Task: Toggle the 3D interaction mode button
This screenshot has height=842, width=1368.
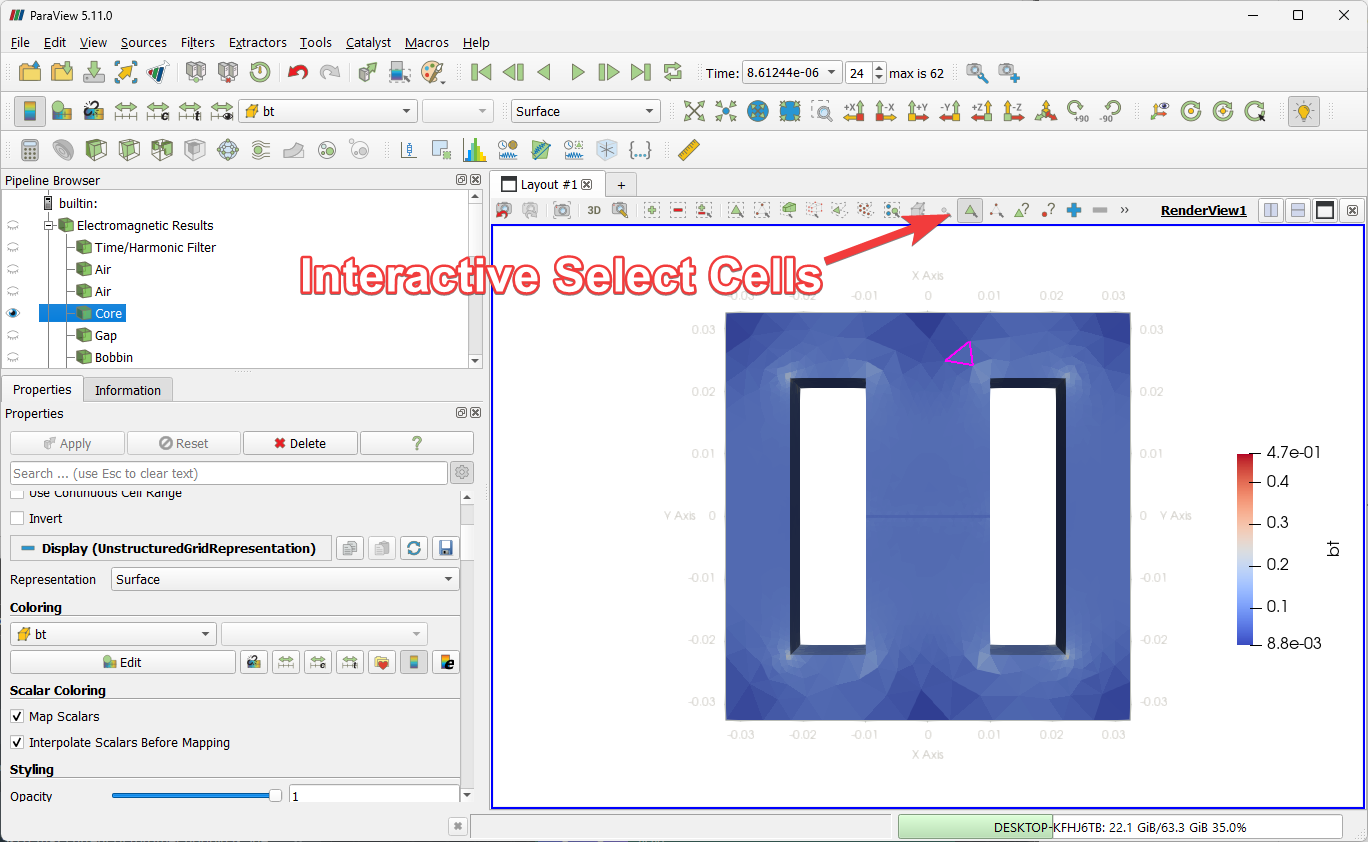Action: (594, 210)
